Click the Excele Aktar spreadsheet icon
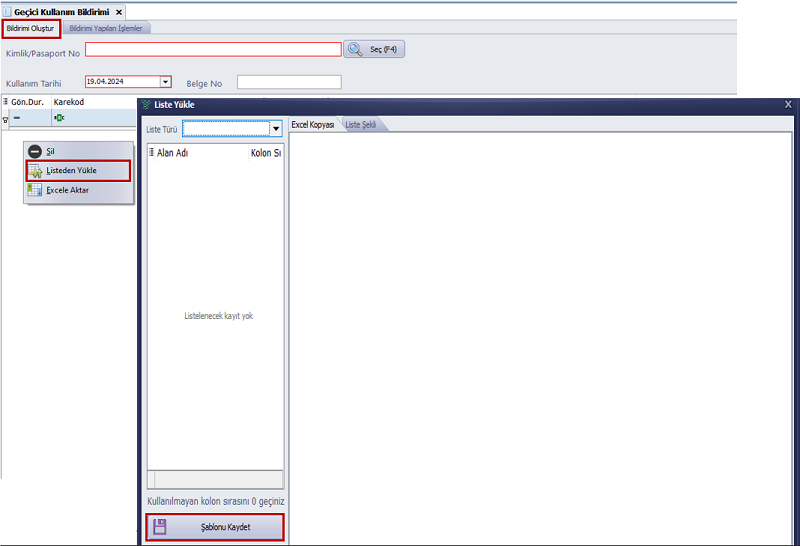Viewport: 800px width, 546px height. 35,190
